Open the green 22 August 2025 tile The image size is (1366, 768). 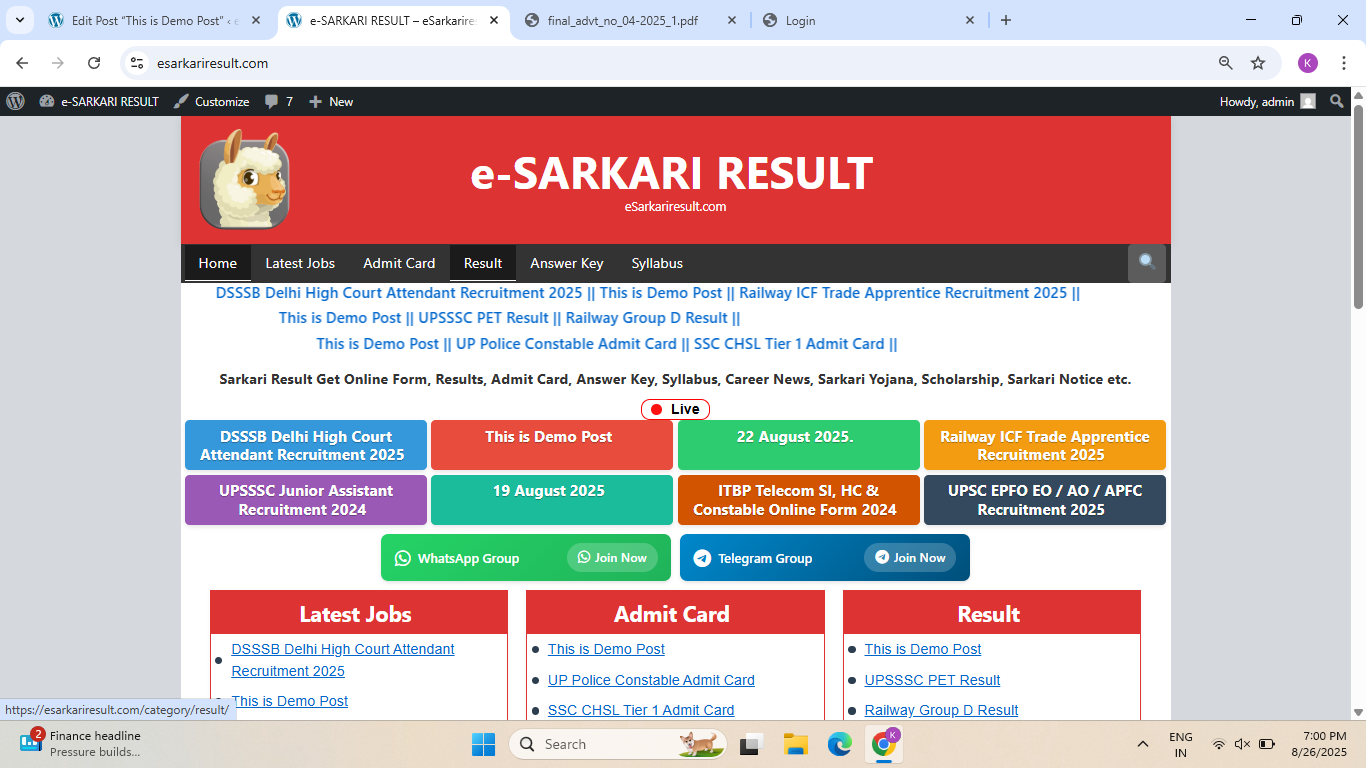[x=799, y=445]
